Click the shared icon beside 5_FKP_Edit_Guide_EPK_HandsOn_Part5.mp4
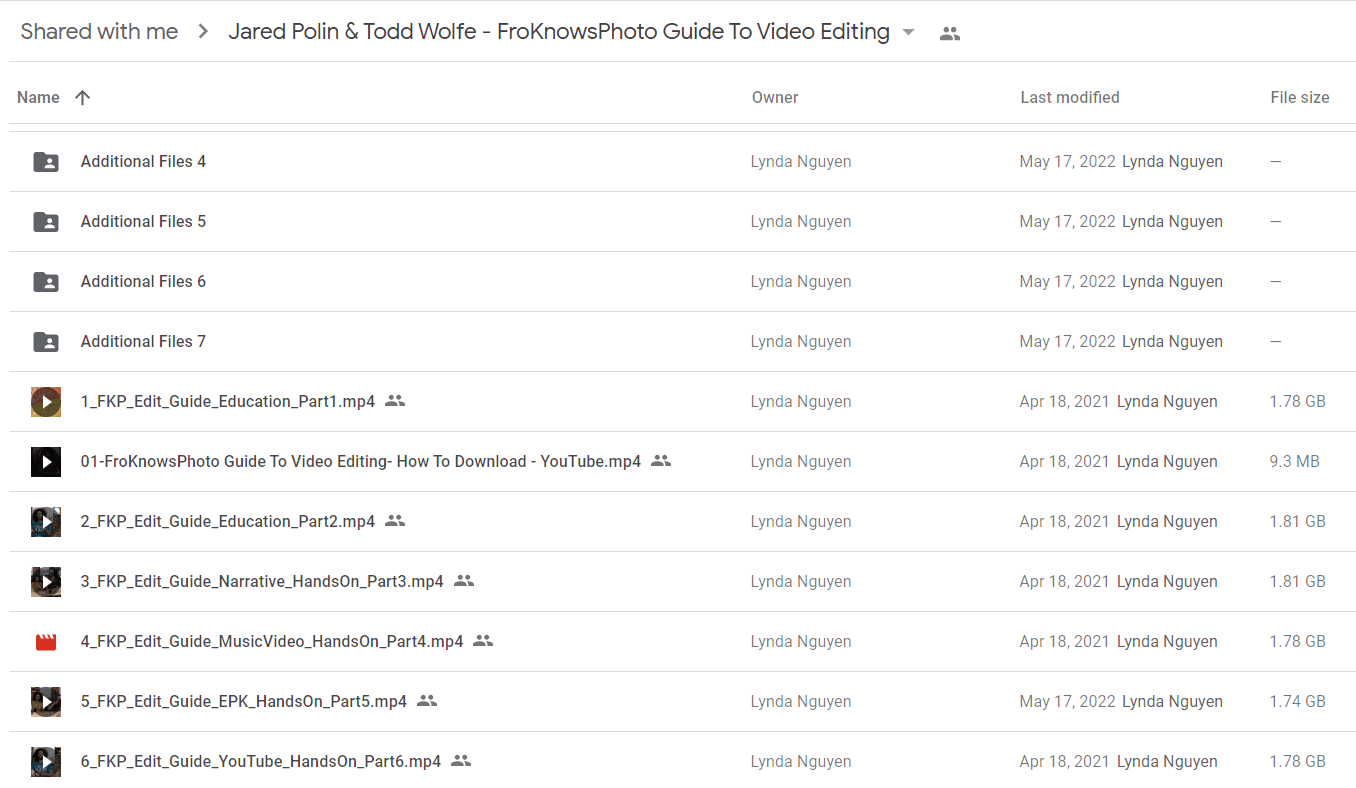Screen dimensions: 1356x788 point(427,701)
